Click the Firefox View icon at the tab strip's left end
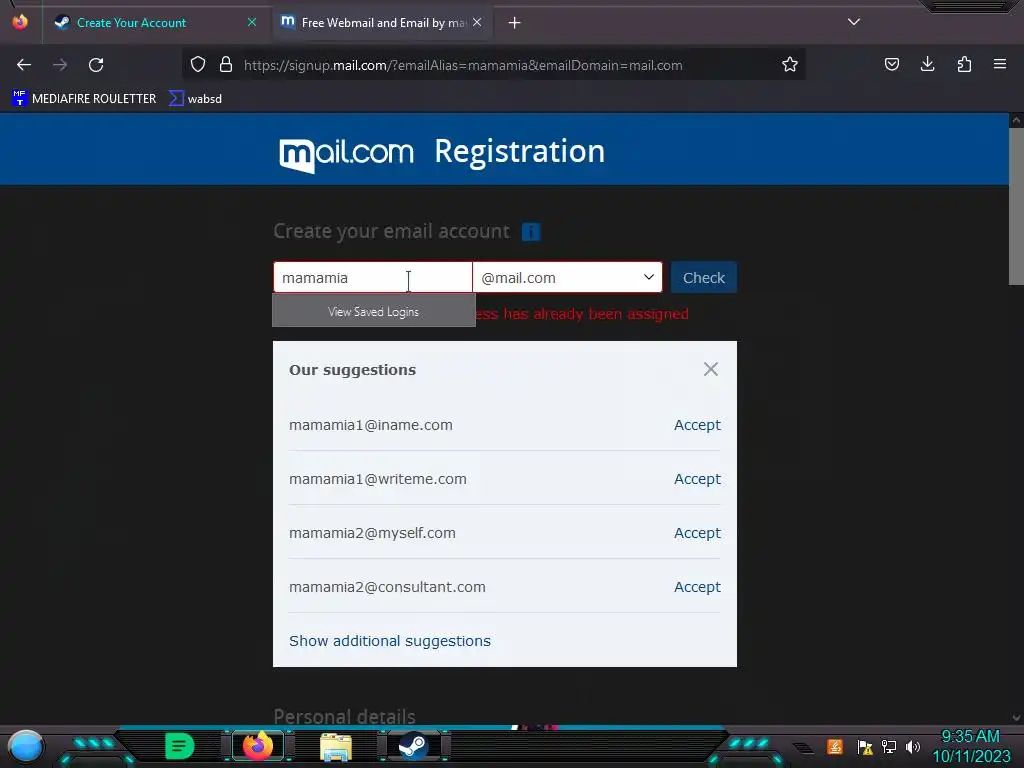 20,22
